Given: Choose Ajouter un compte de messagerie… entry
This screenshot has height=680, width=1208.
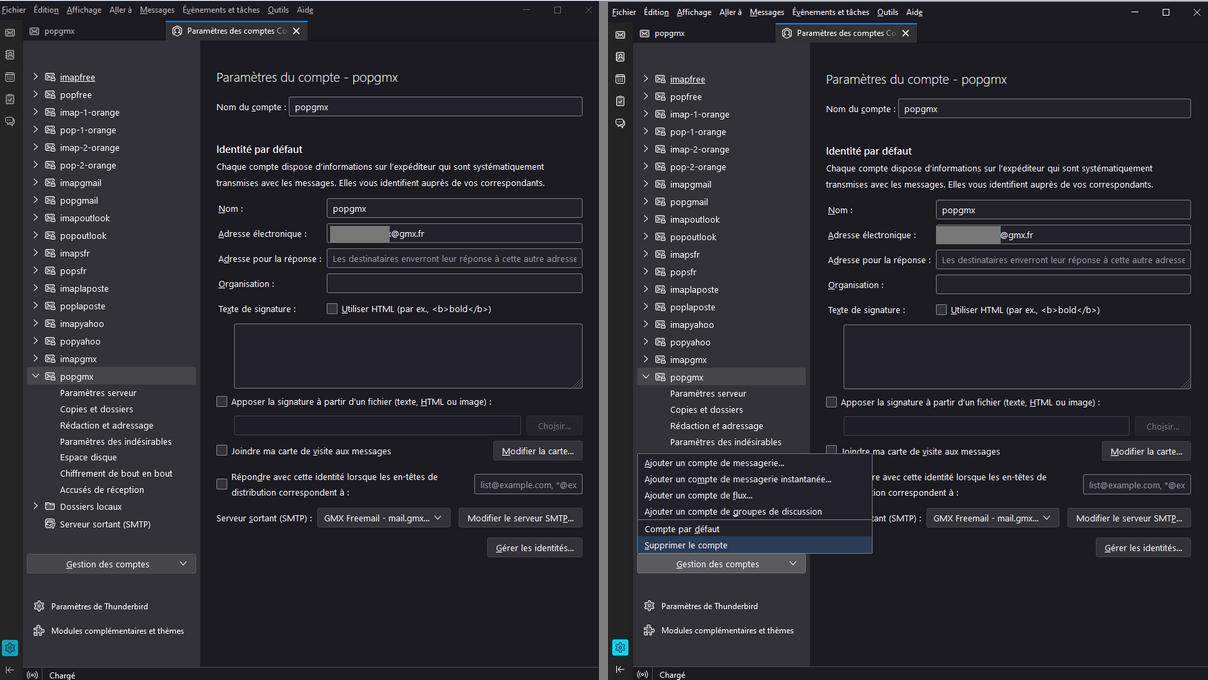Looking at the screenshot, I should [x=754, y=463].
